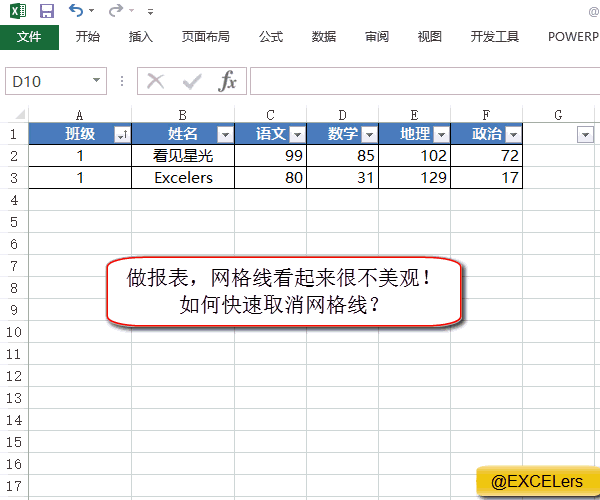Open the Insert Function fx icon

coord(228,81)
